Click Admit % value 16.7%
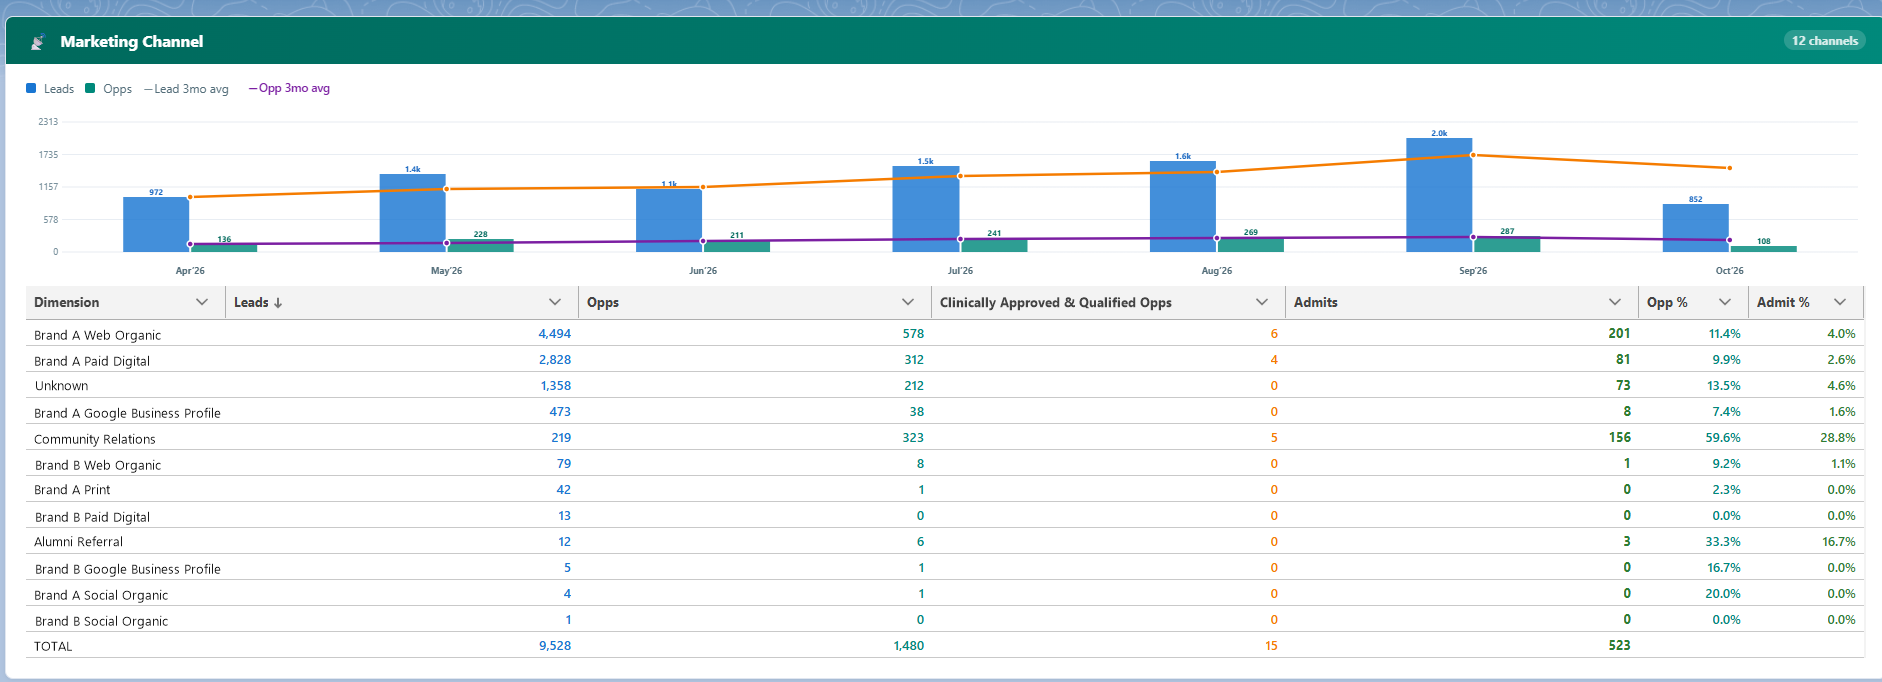The image size is (1882, 682). (1839, 542)
